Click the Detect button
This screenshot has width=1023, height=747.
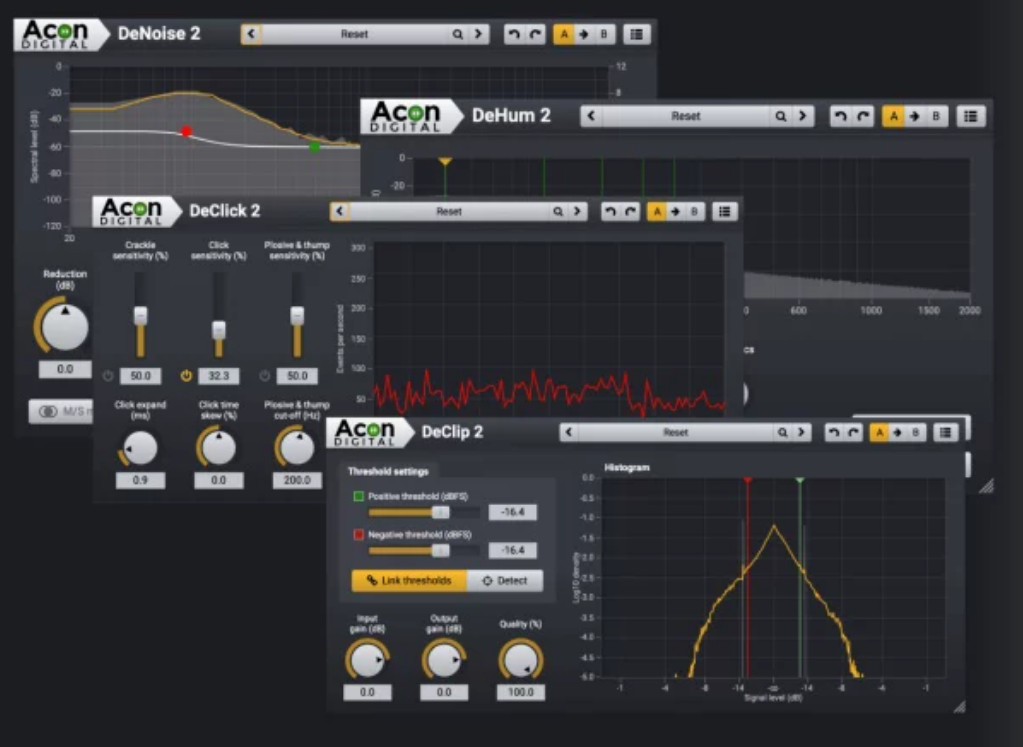click(505, 581)
